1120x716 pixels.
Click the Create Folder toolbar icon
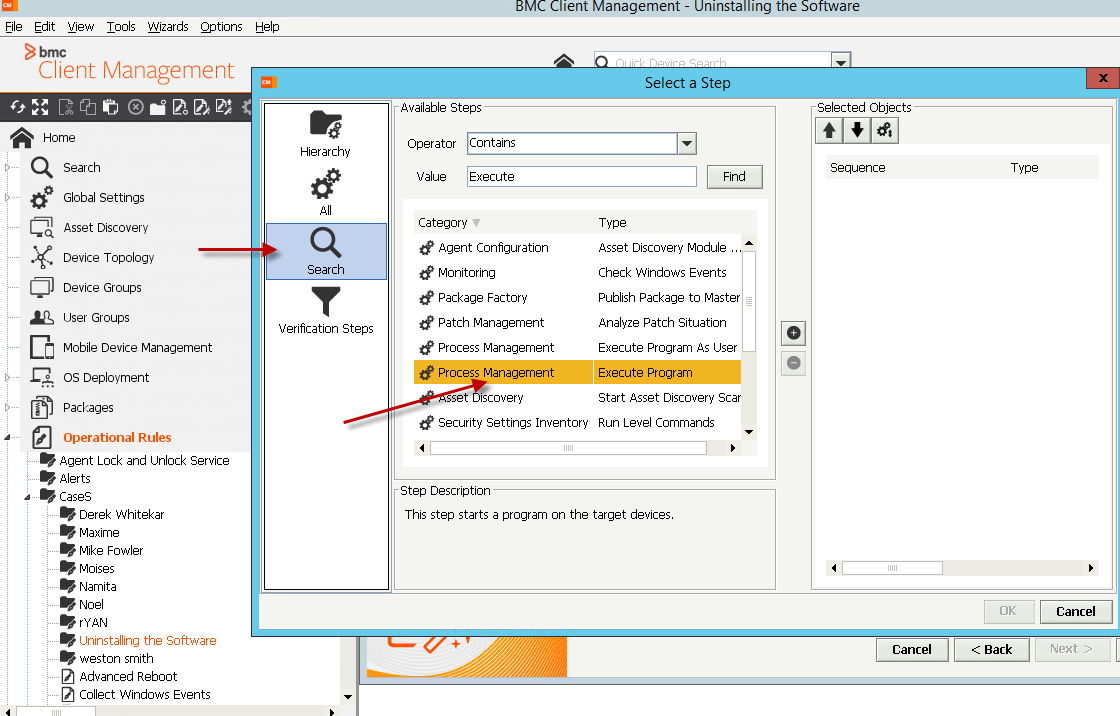[x=157, y=107]
